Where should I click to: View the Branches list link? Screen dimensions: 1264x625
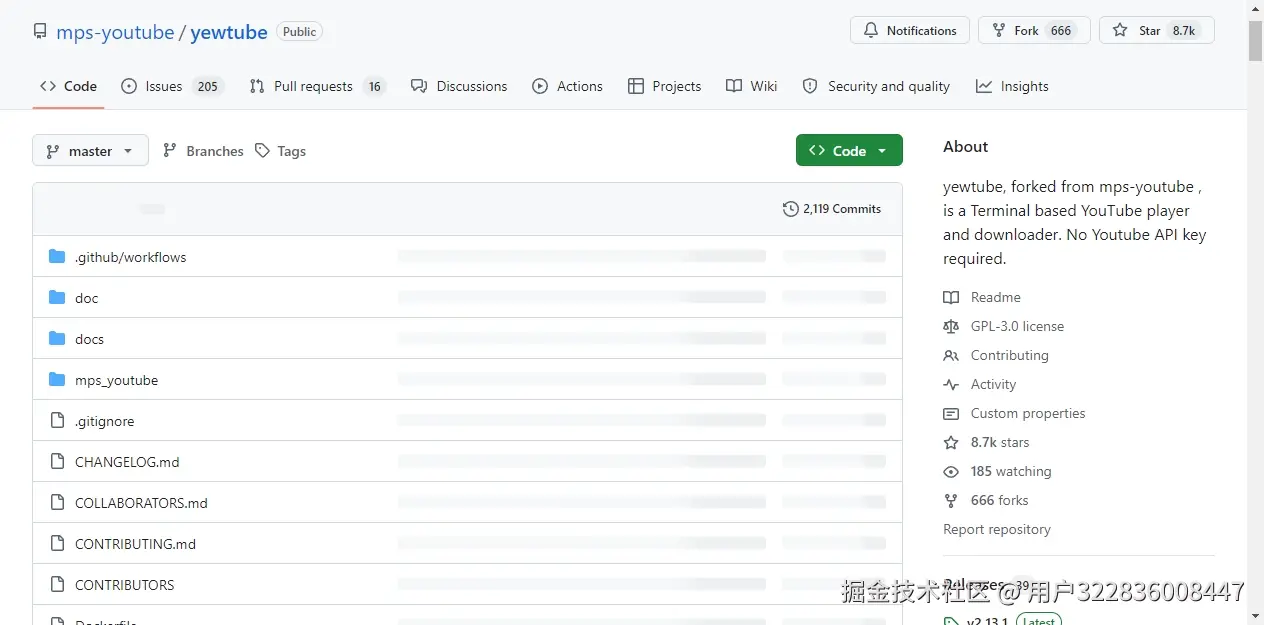[x=203, y=151]
